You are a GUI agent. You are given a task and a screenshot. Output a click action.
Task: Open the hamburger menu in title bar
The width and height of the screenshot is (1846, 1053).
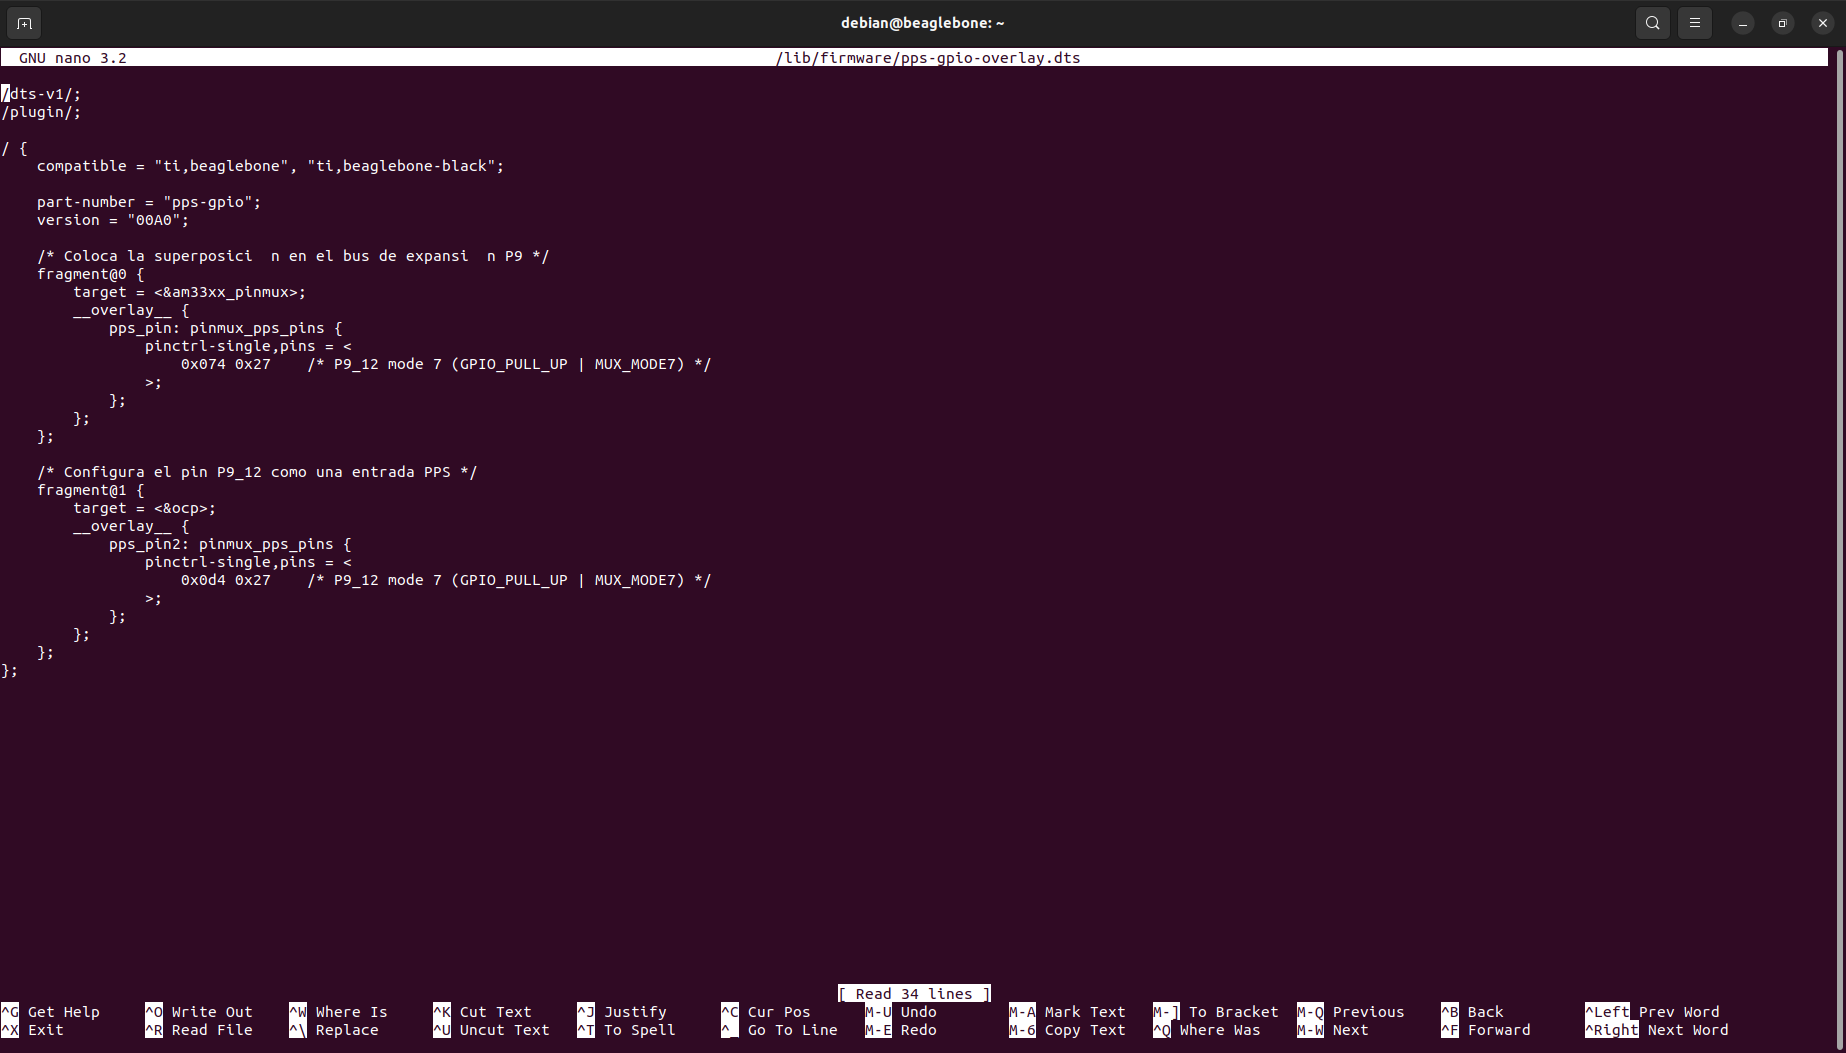tap(1695, 23)
